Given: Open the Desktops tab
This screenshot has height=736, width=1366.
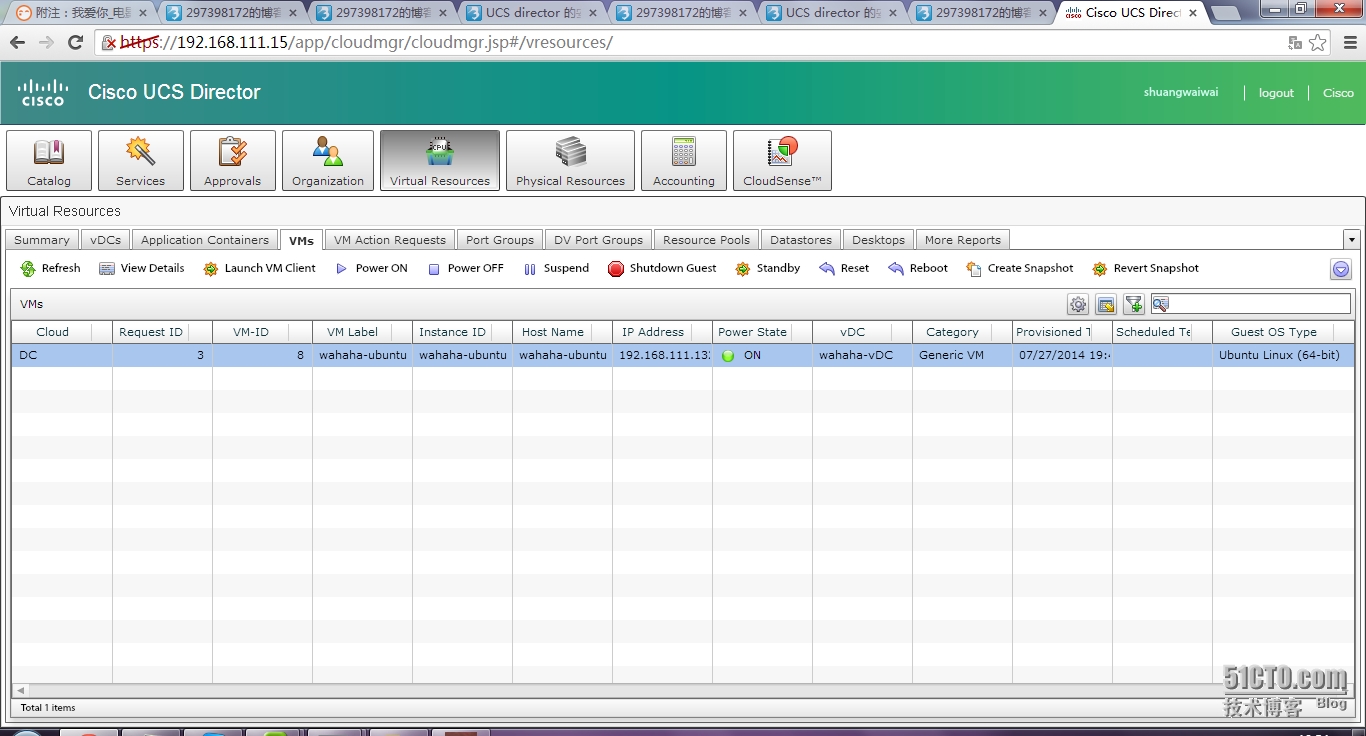Looking at the screenshot, I should coord(878,240).
